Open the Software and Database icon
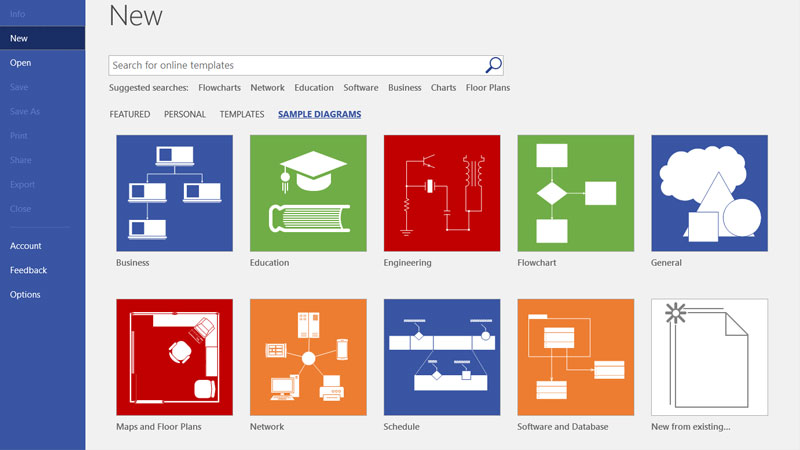800x450 pixels. pos(575,357)
